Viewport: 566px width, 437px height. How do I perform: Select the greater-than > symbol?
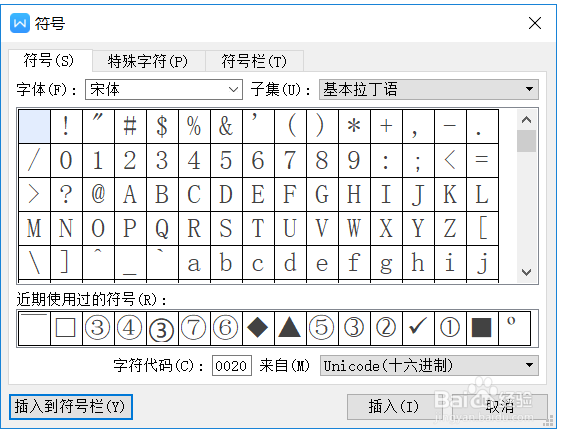[x=34, y=195]
